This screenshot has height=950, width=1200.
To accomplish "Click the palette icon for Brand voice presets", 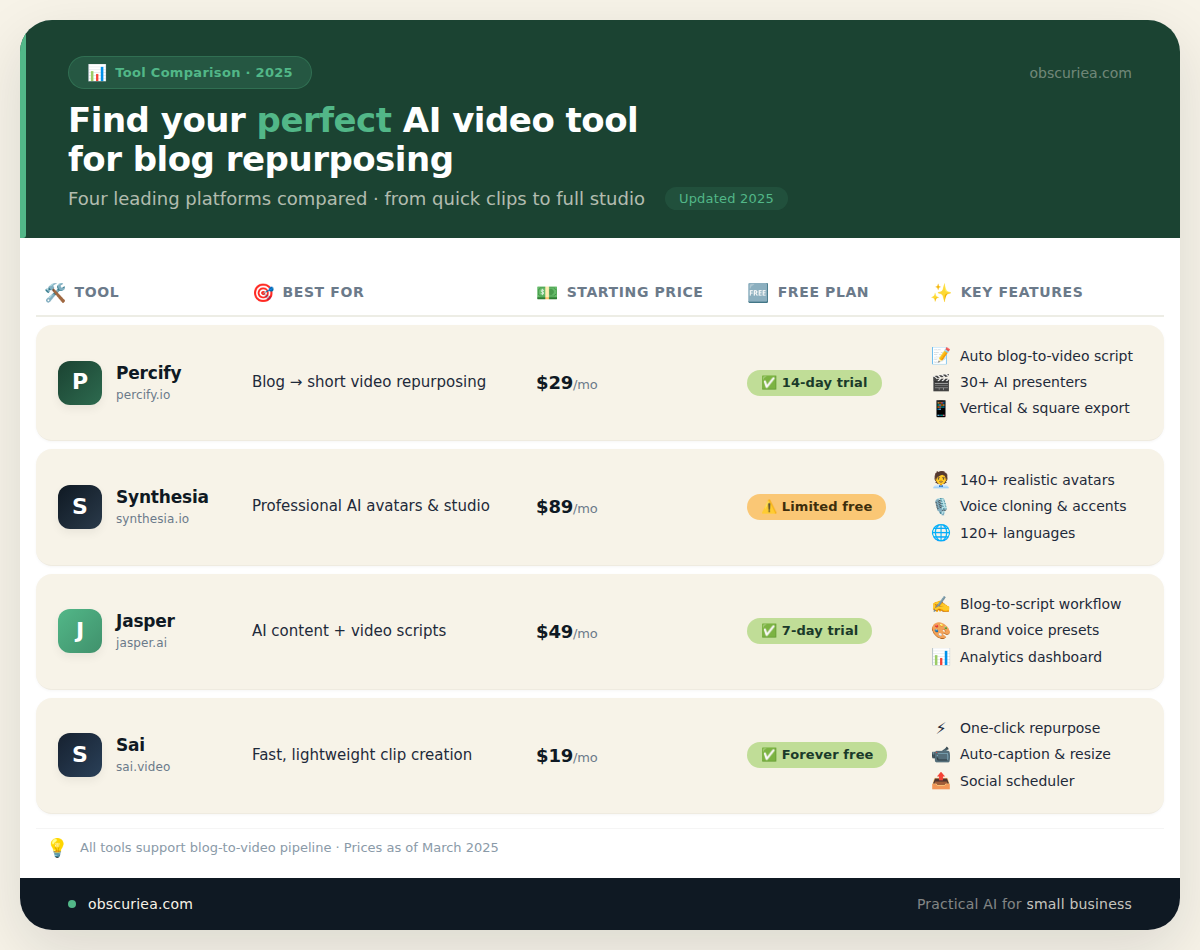I will click(x=941, y=630).
